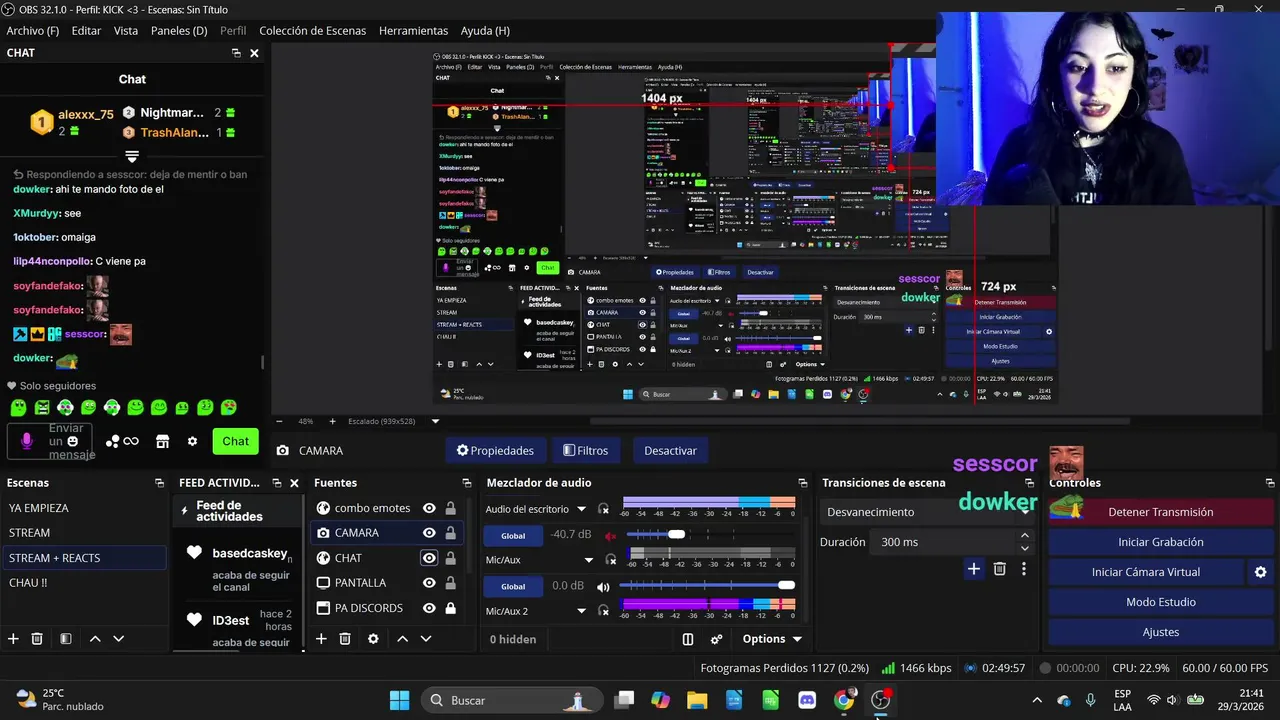Hide the PANTALLA source
The width and height of the screenshot is (1280, 720).
click(429, 583)
